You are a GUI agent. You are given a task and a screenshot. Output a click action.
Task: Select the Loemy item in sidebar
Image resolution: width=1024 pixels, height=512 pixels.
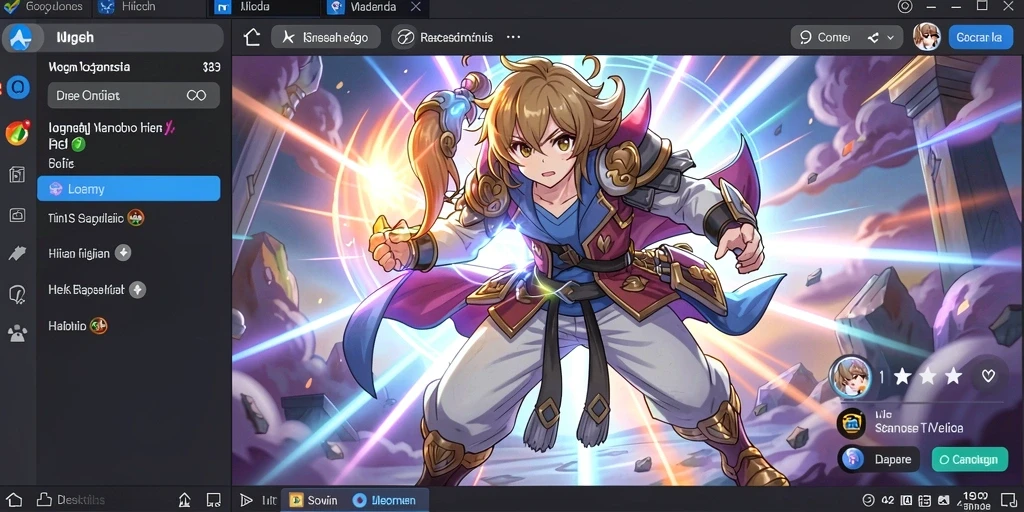point(129,189)
